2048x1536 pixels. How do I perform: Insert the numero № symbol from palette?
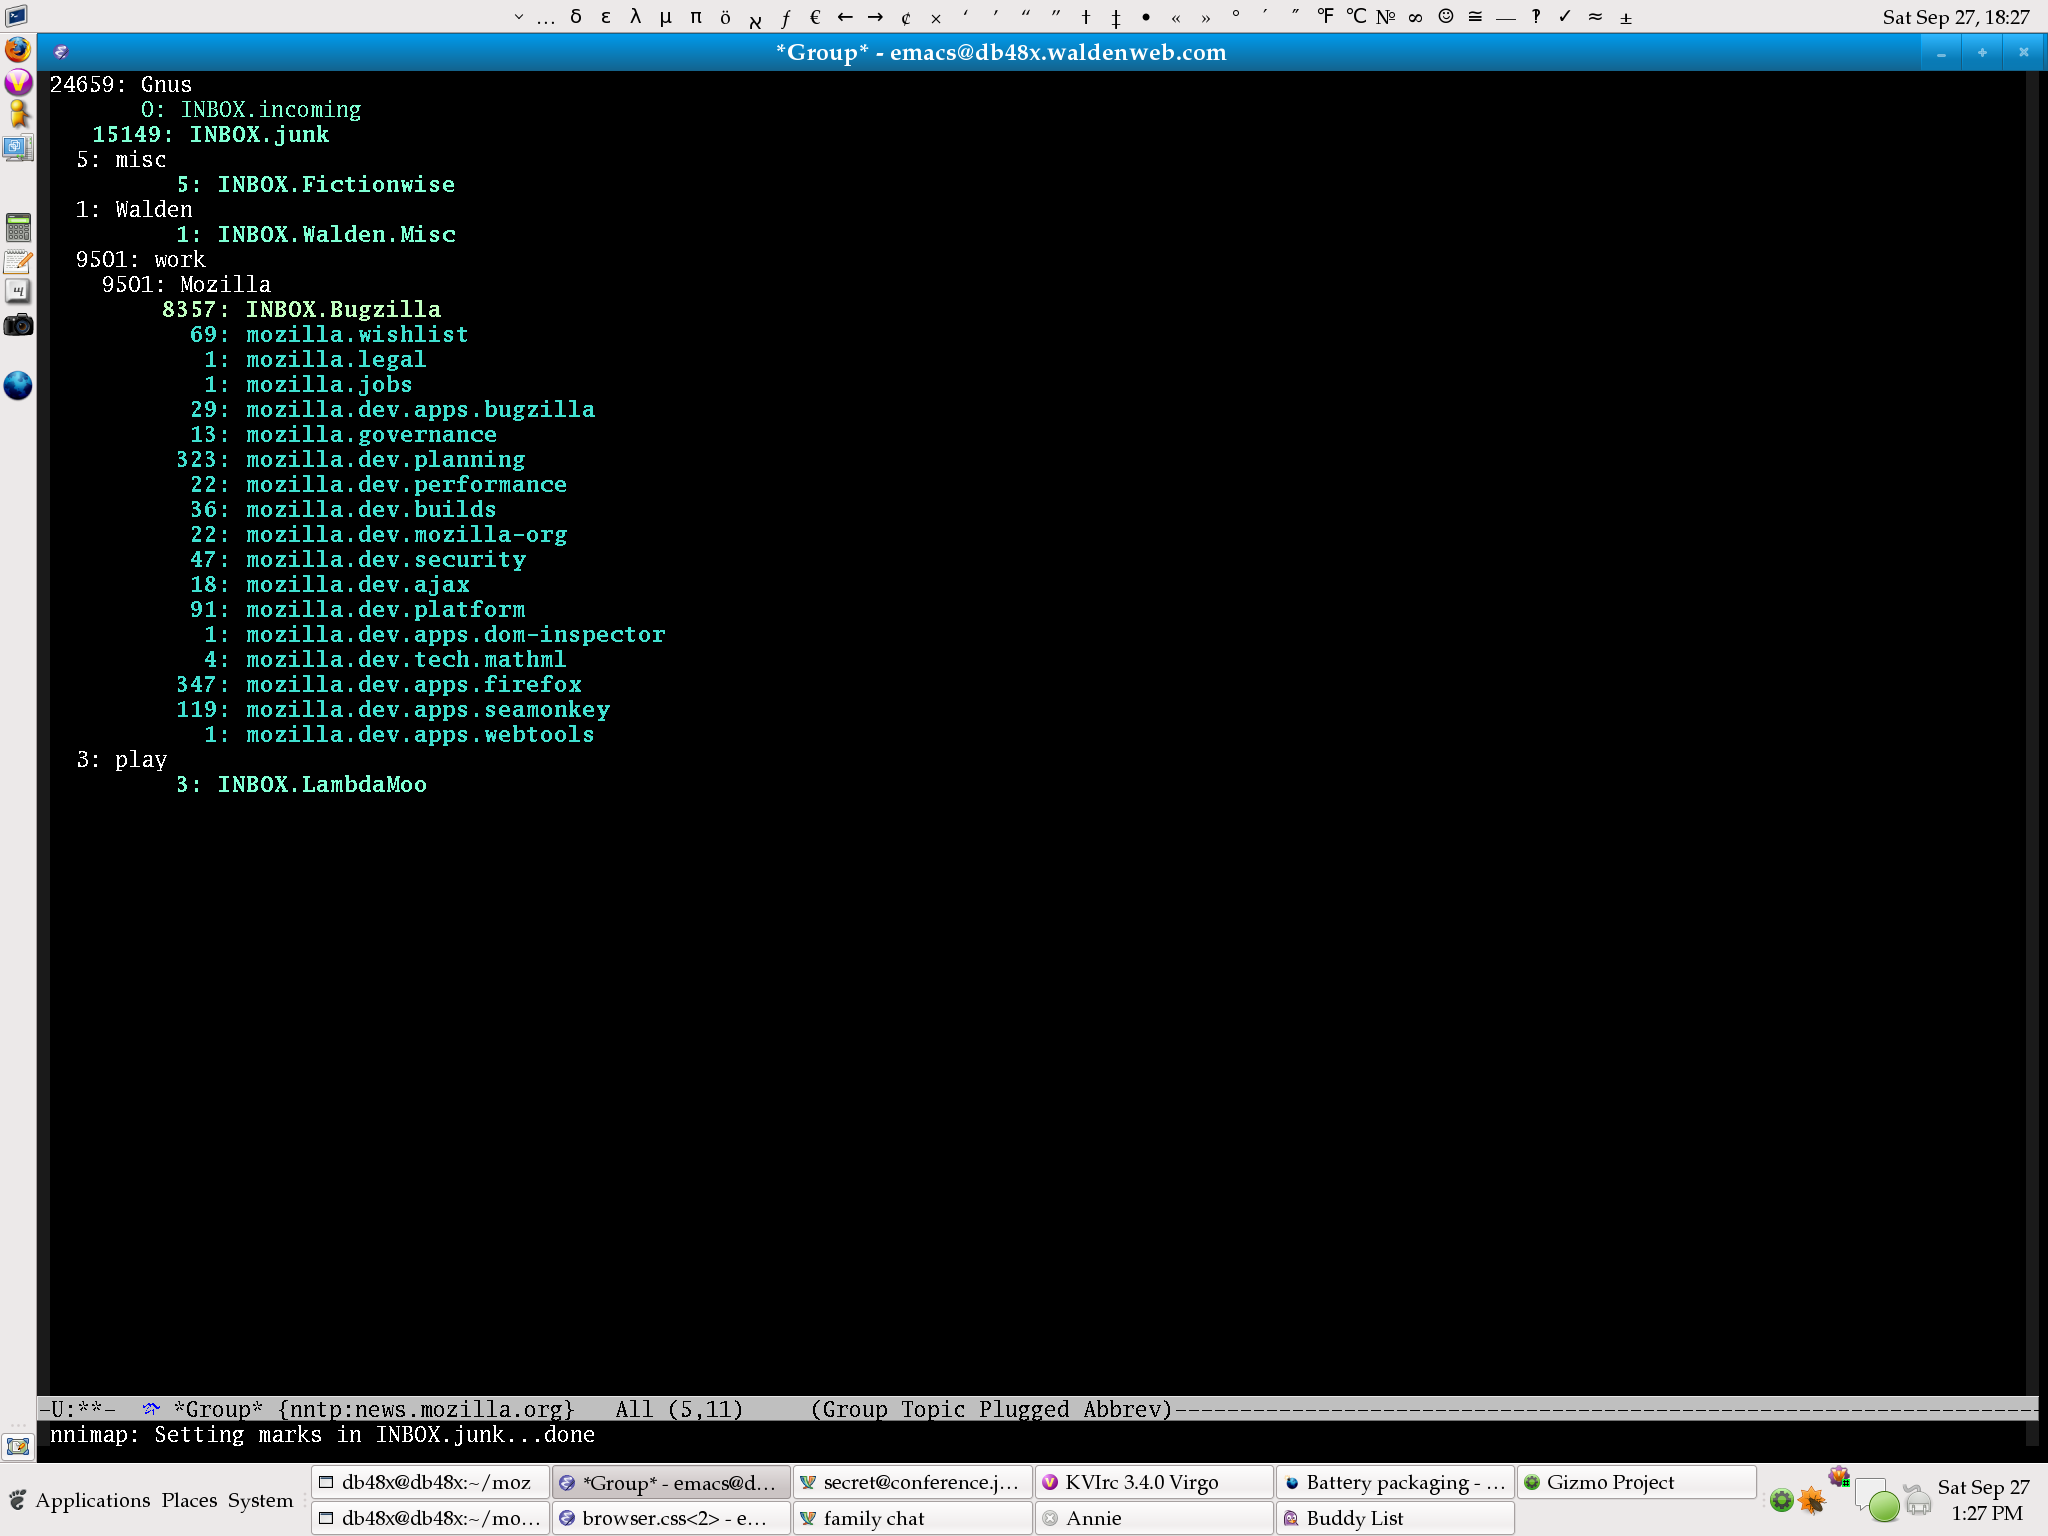coord(1386,17)
